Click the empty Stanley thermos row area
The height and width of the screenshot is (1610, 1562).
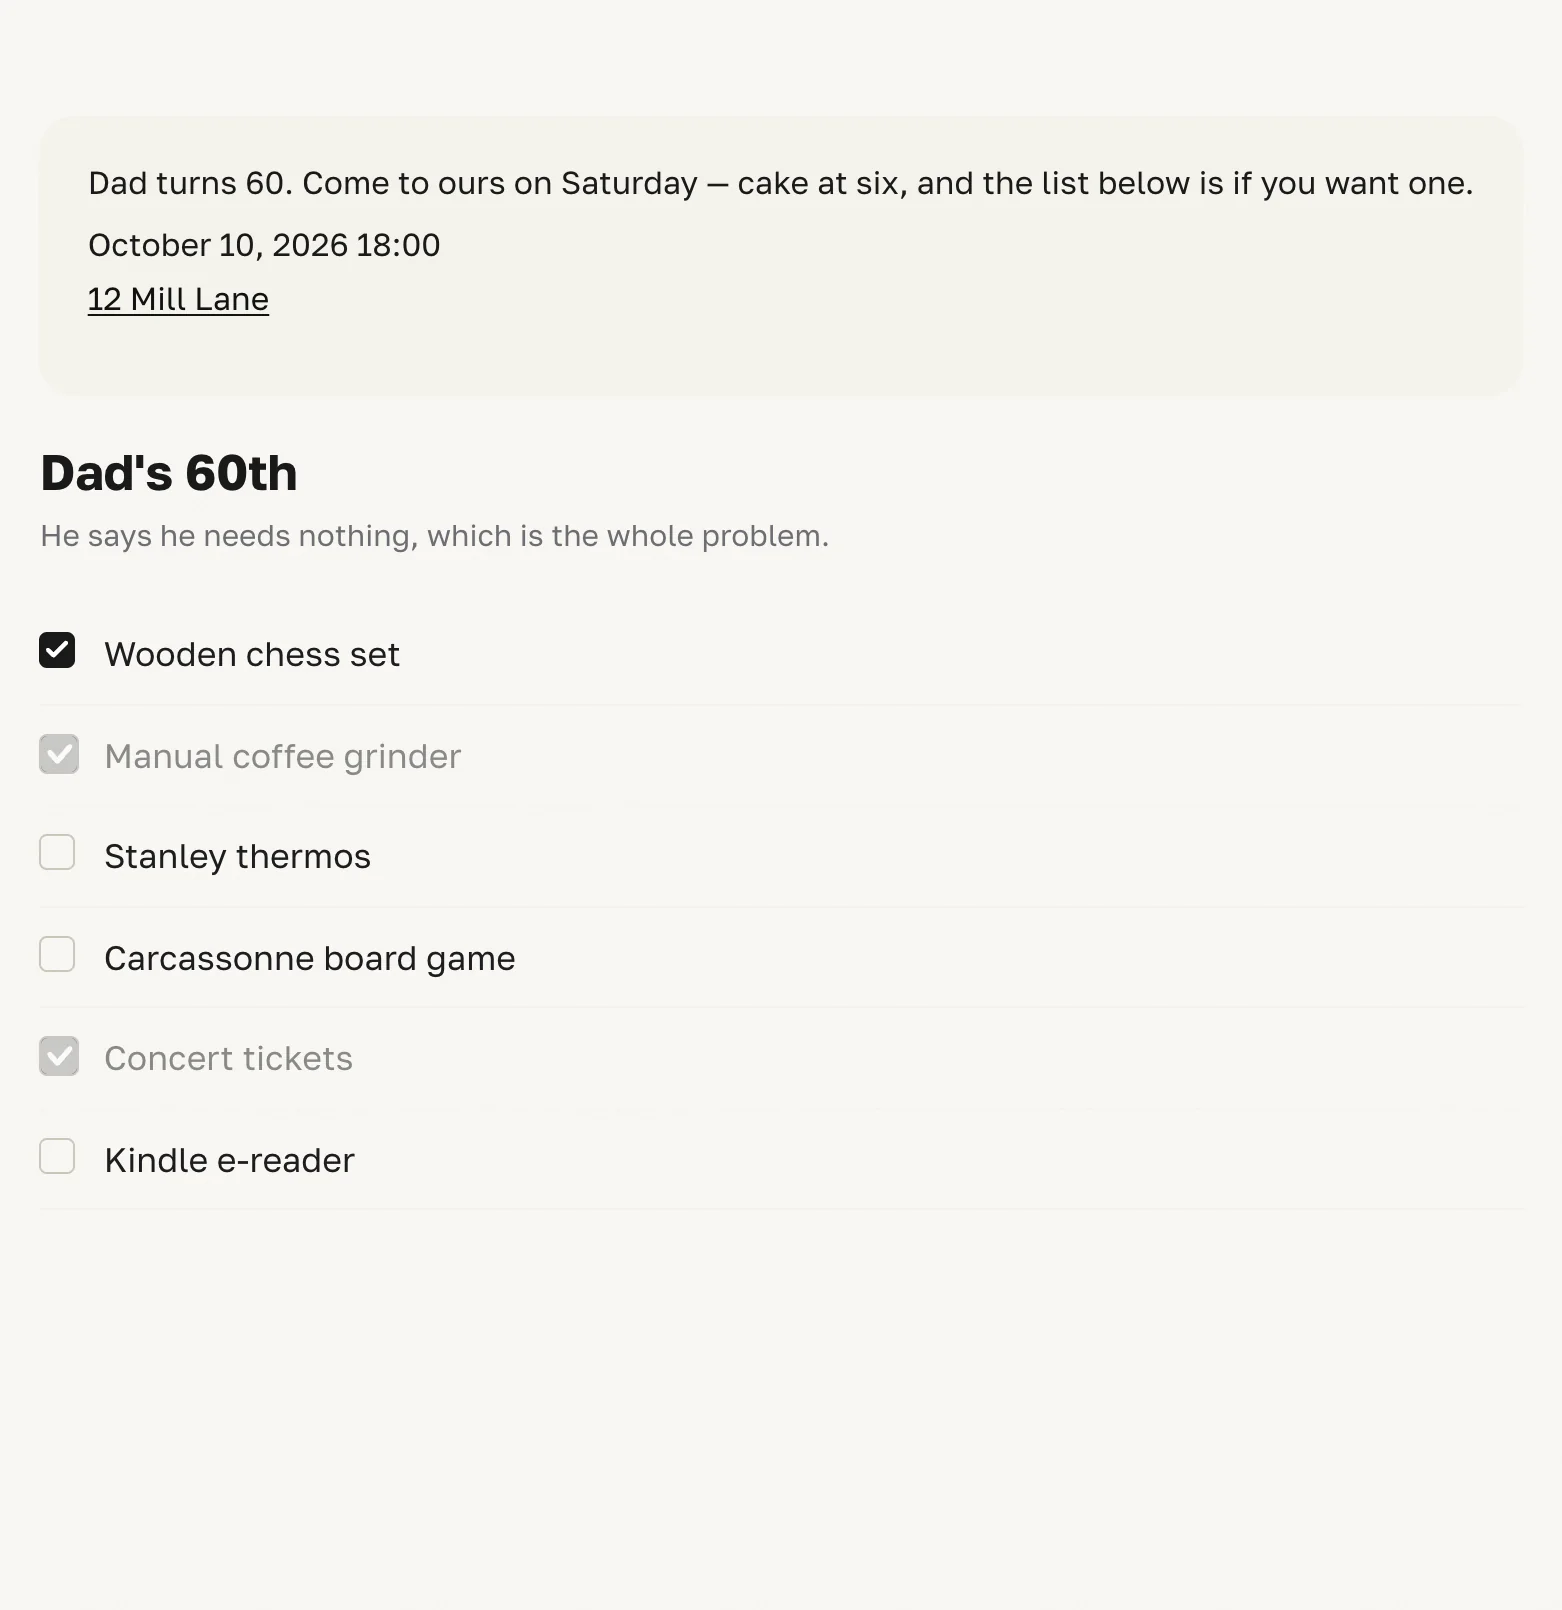[x=940, y=856]
